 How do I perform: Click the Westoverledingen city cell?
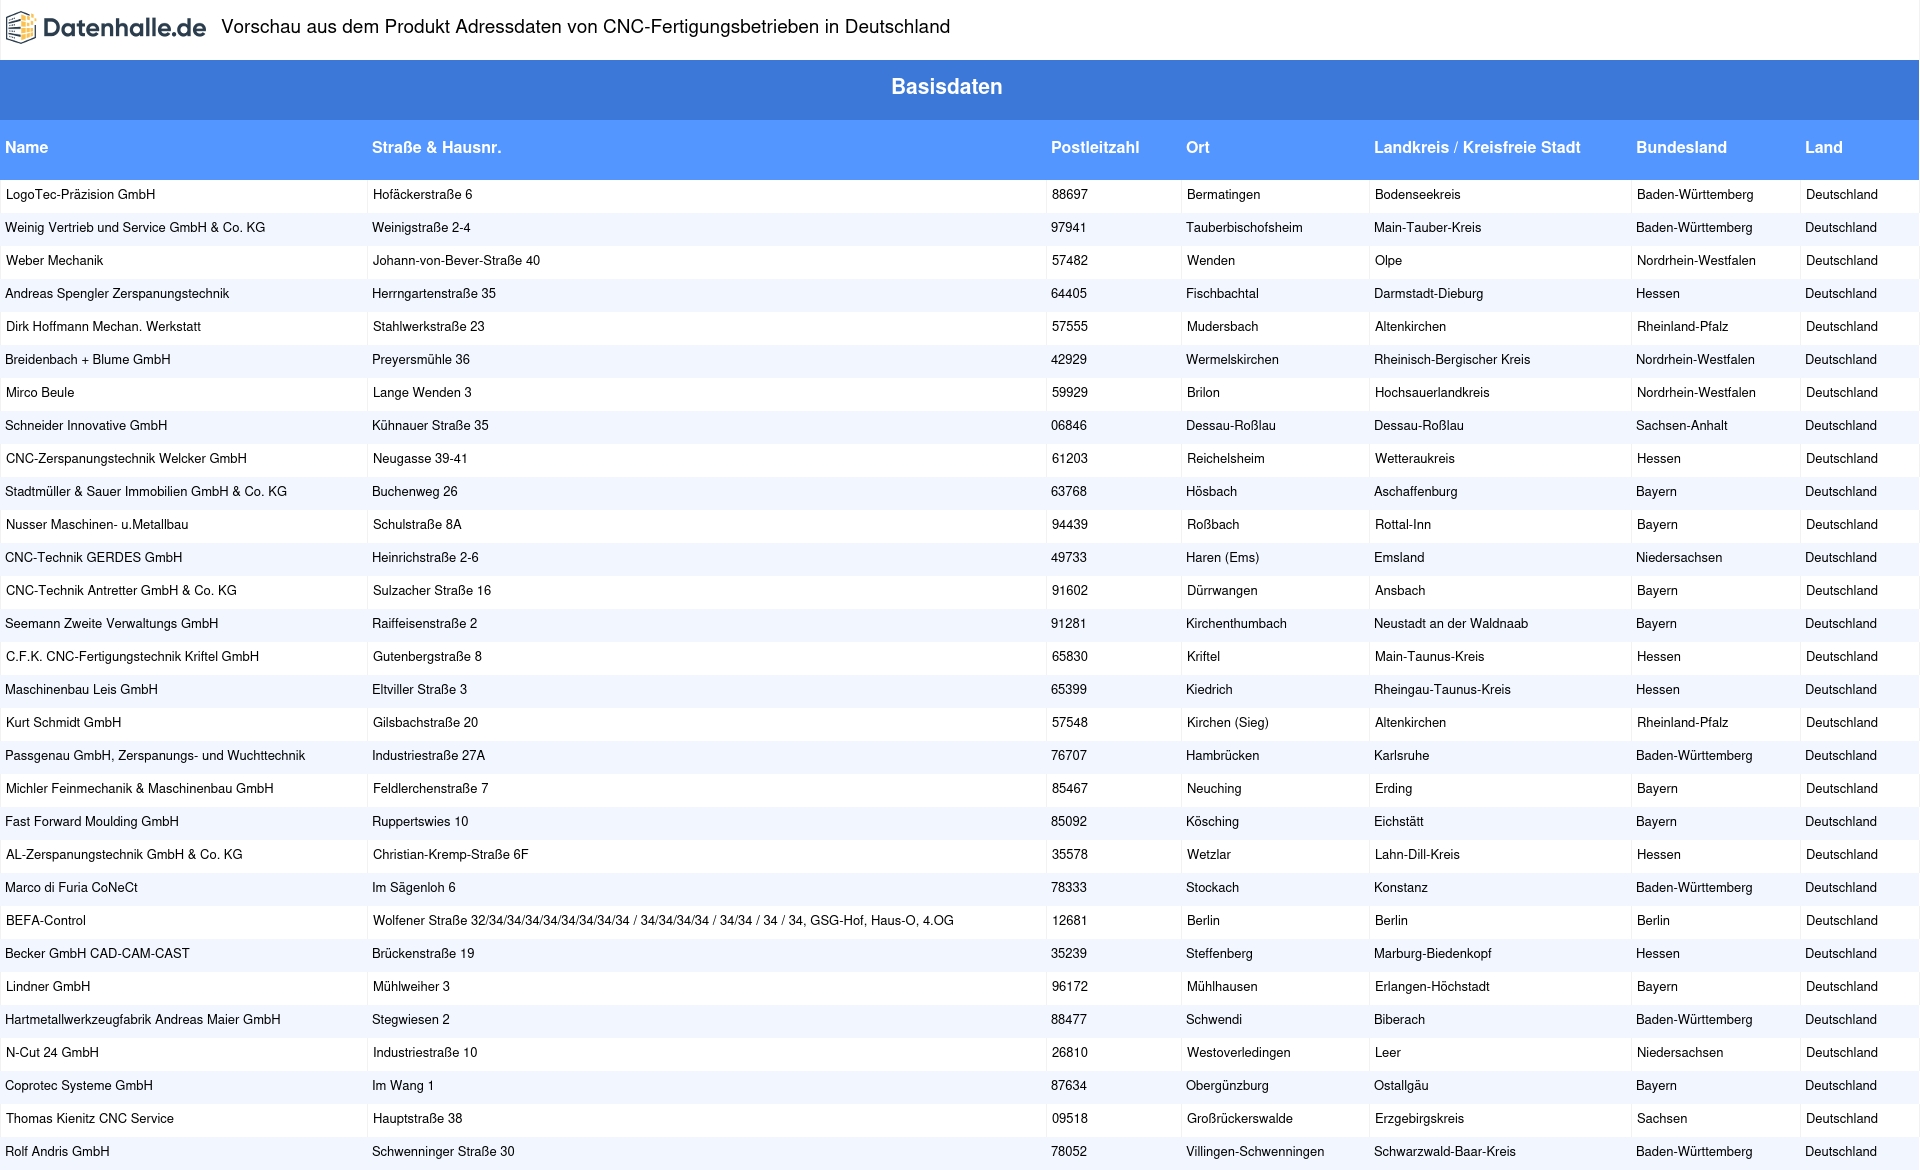[x=1239, y=1052]
